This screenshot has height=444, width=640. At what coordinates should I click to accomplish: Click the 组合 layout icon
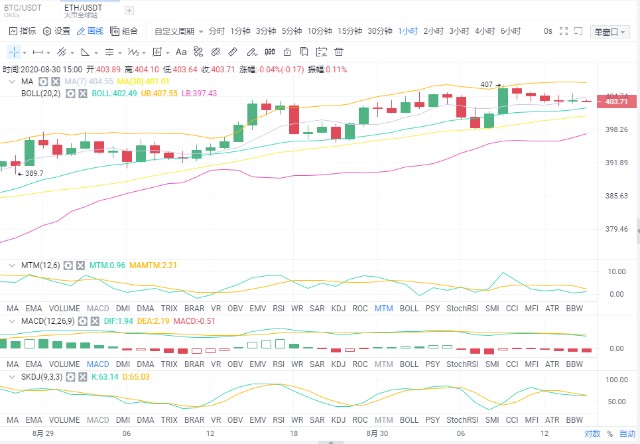pyautogui.click(x=125, y=31)
